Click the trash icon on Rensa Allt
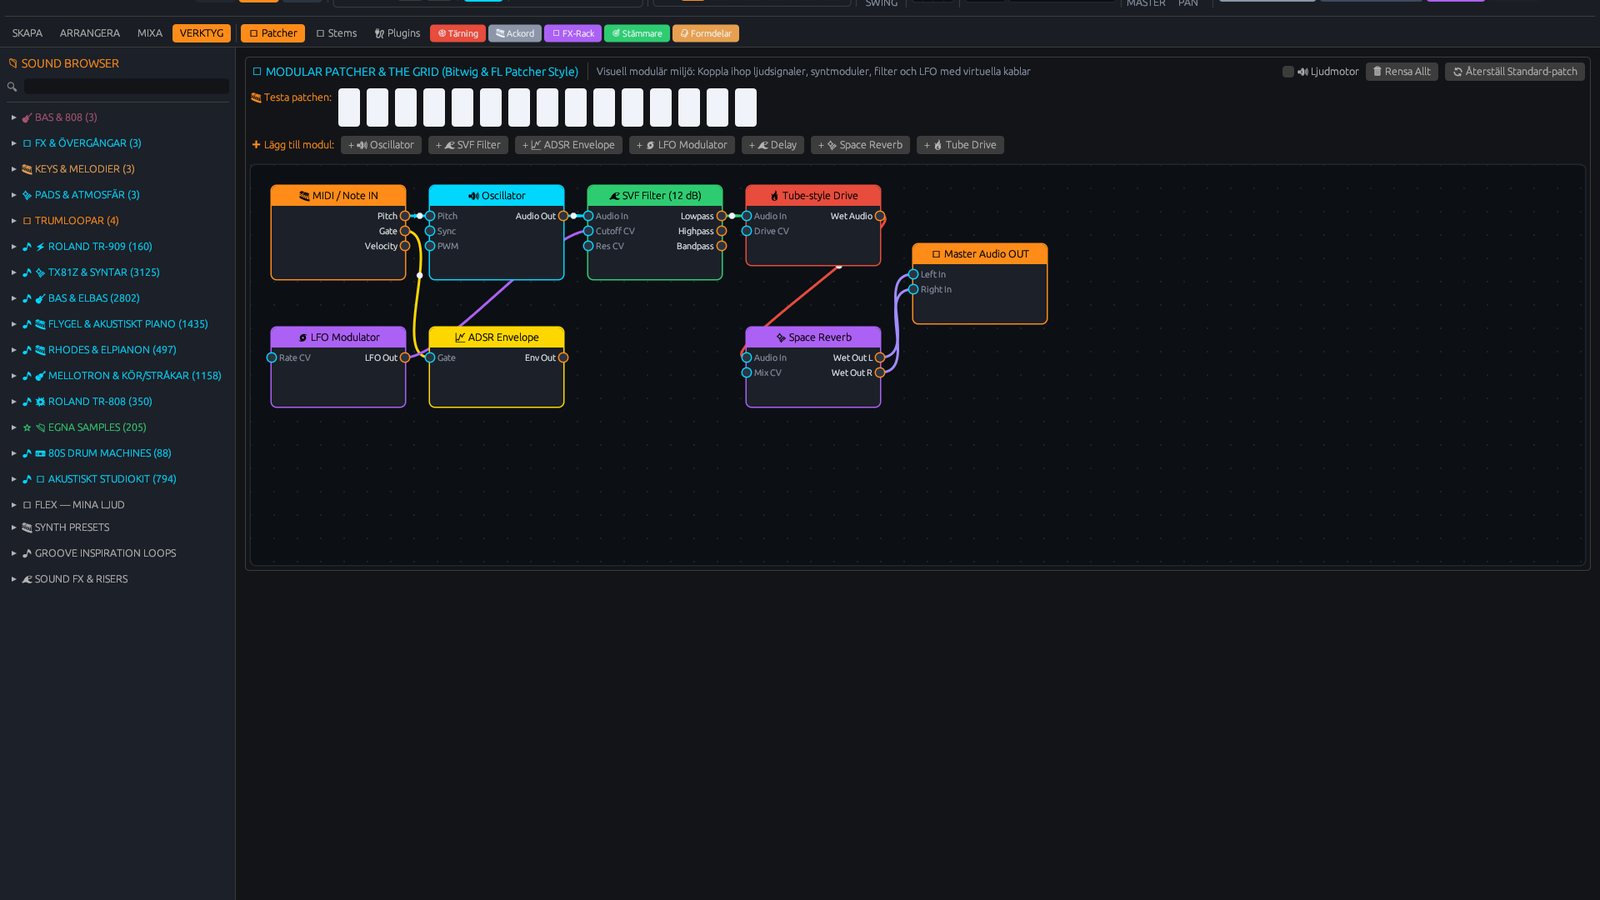This screenshot has width=1600, height=900. (1377, 72)
